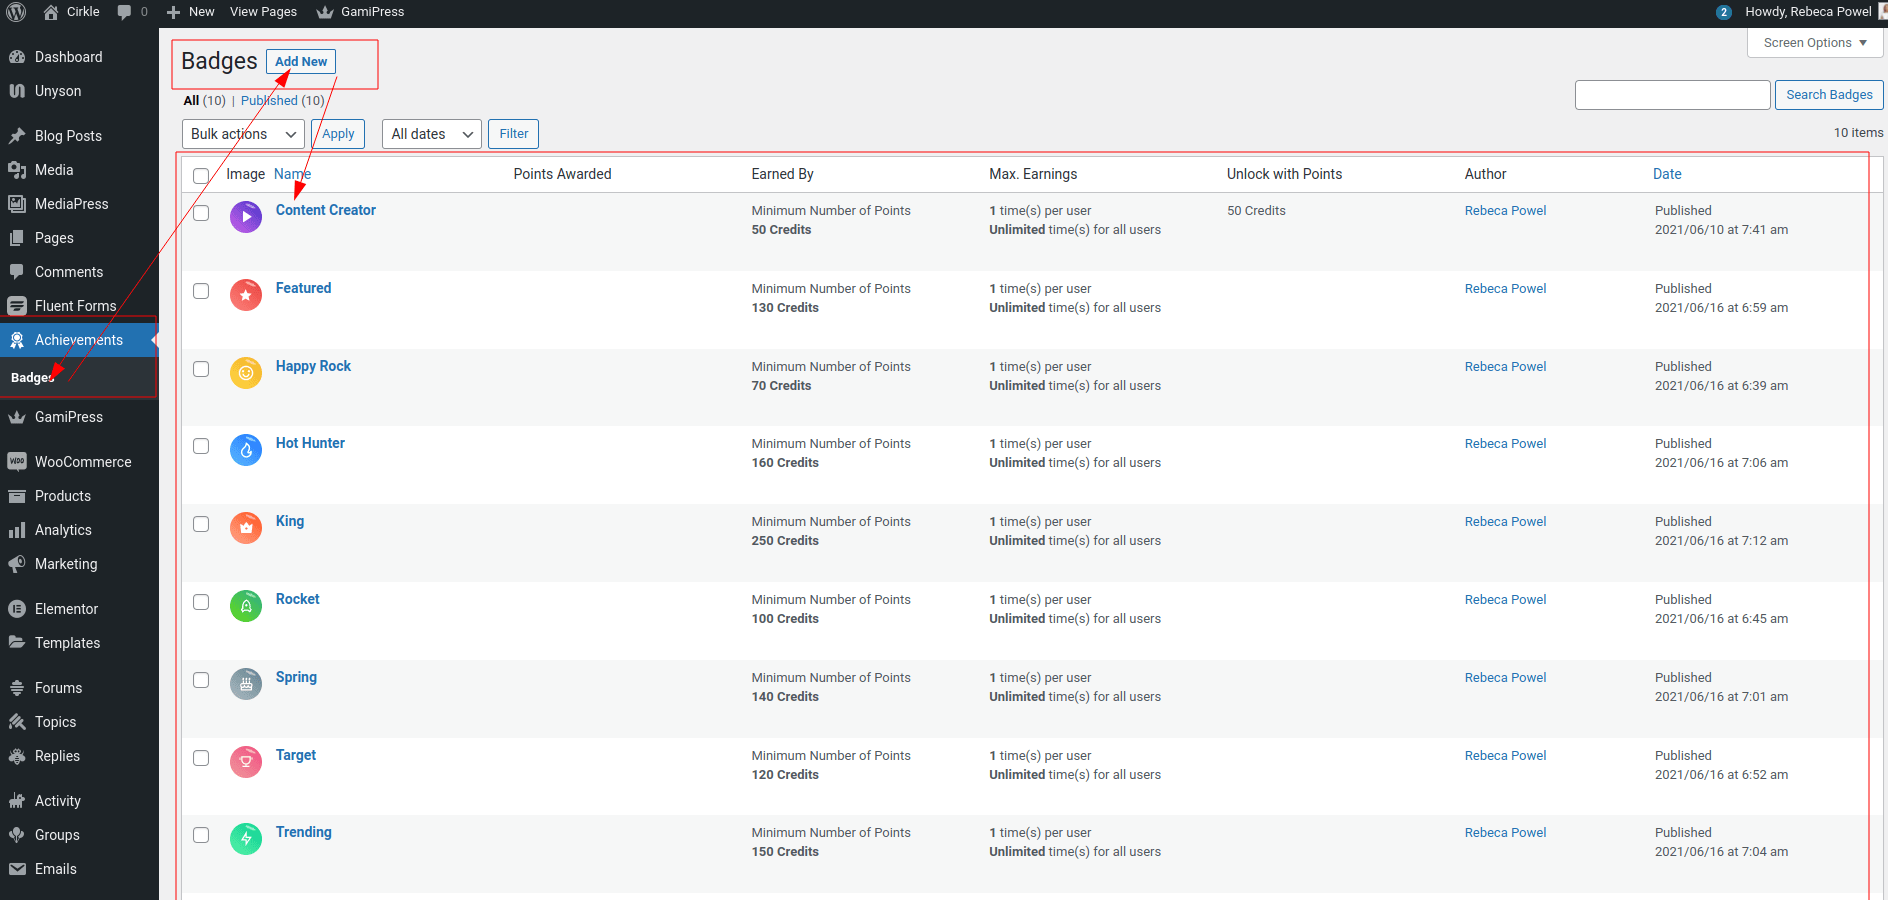Sort the table by Date column
Image resolution: width=1888 pixels, height=900 pixels.
[1667, 174]
